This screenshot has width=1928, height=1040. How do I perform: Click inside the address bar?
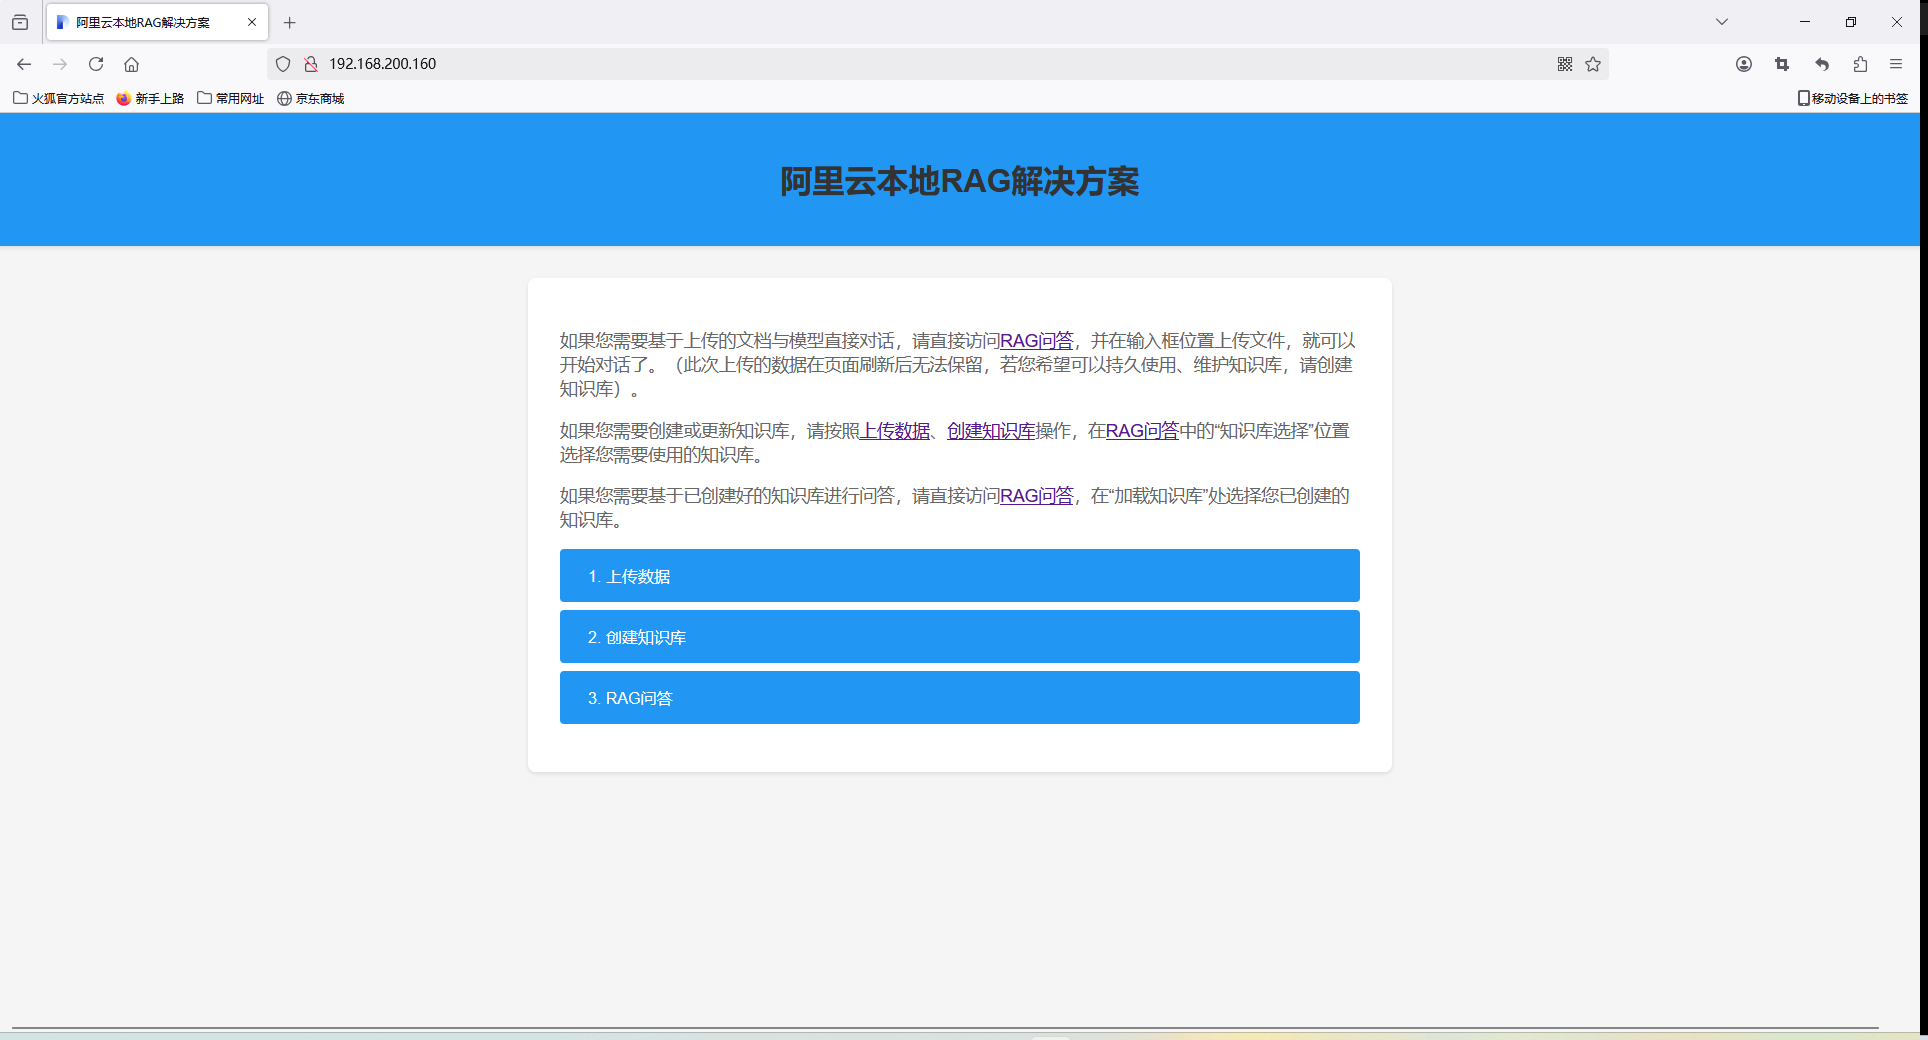coord(700,63)
